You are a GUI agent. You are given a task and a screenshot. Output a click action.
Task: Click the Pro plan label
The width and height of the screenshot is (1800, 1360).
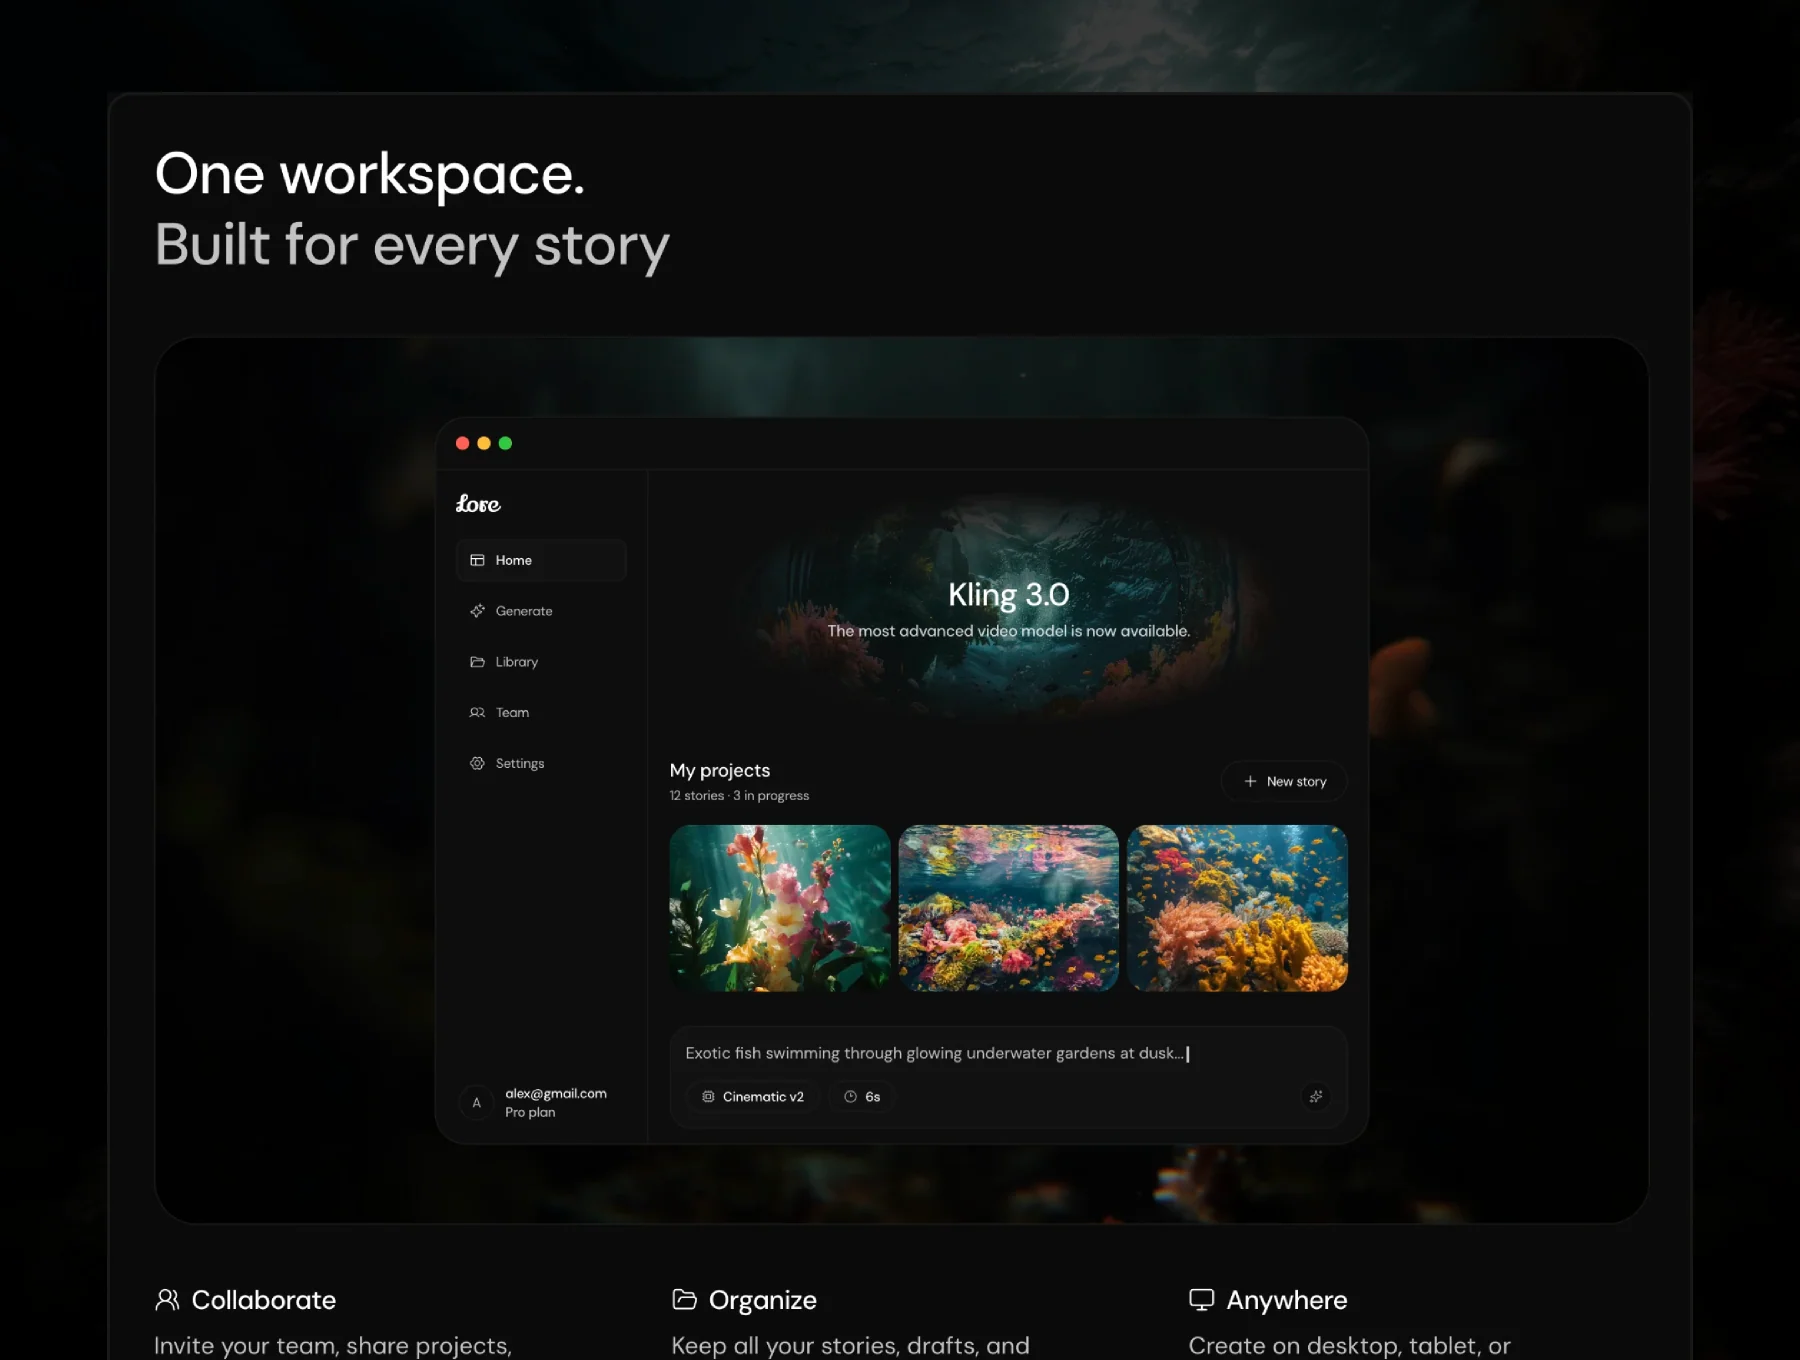tap(530, 1112)
